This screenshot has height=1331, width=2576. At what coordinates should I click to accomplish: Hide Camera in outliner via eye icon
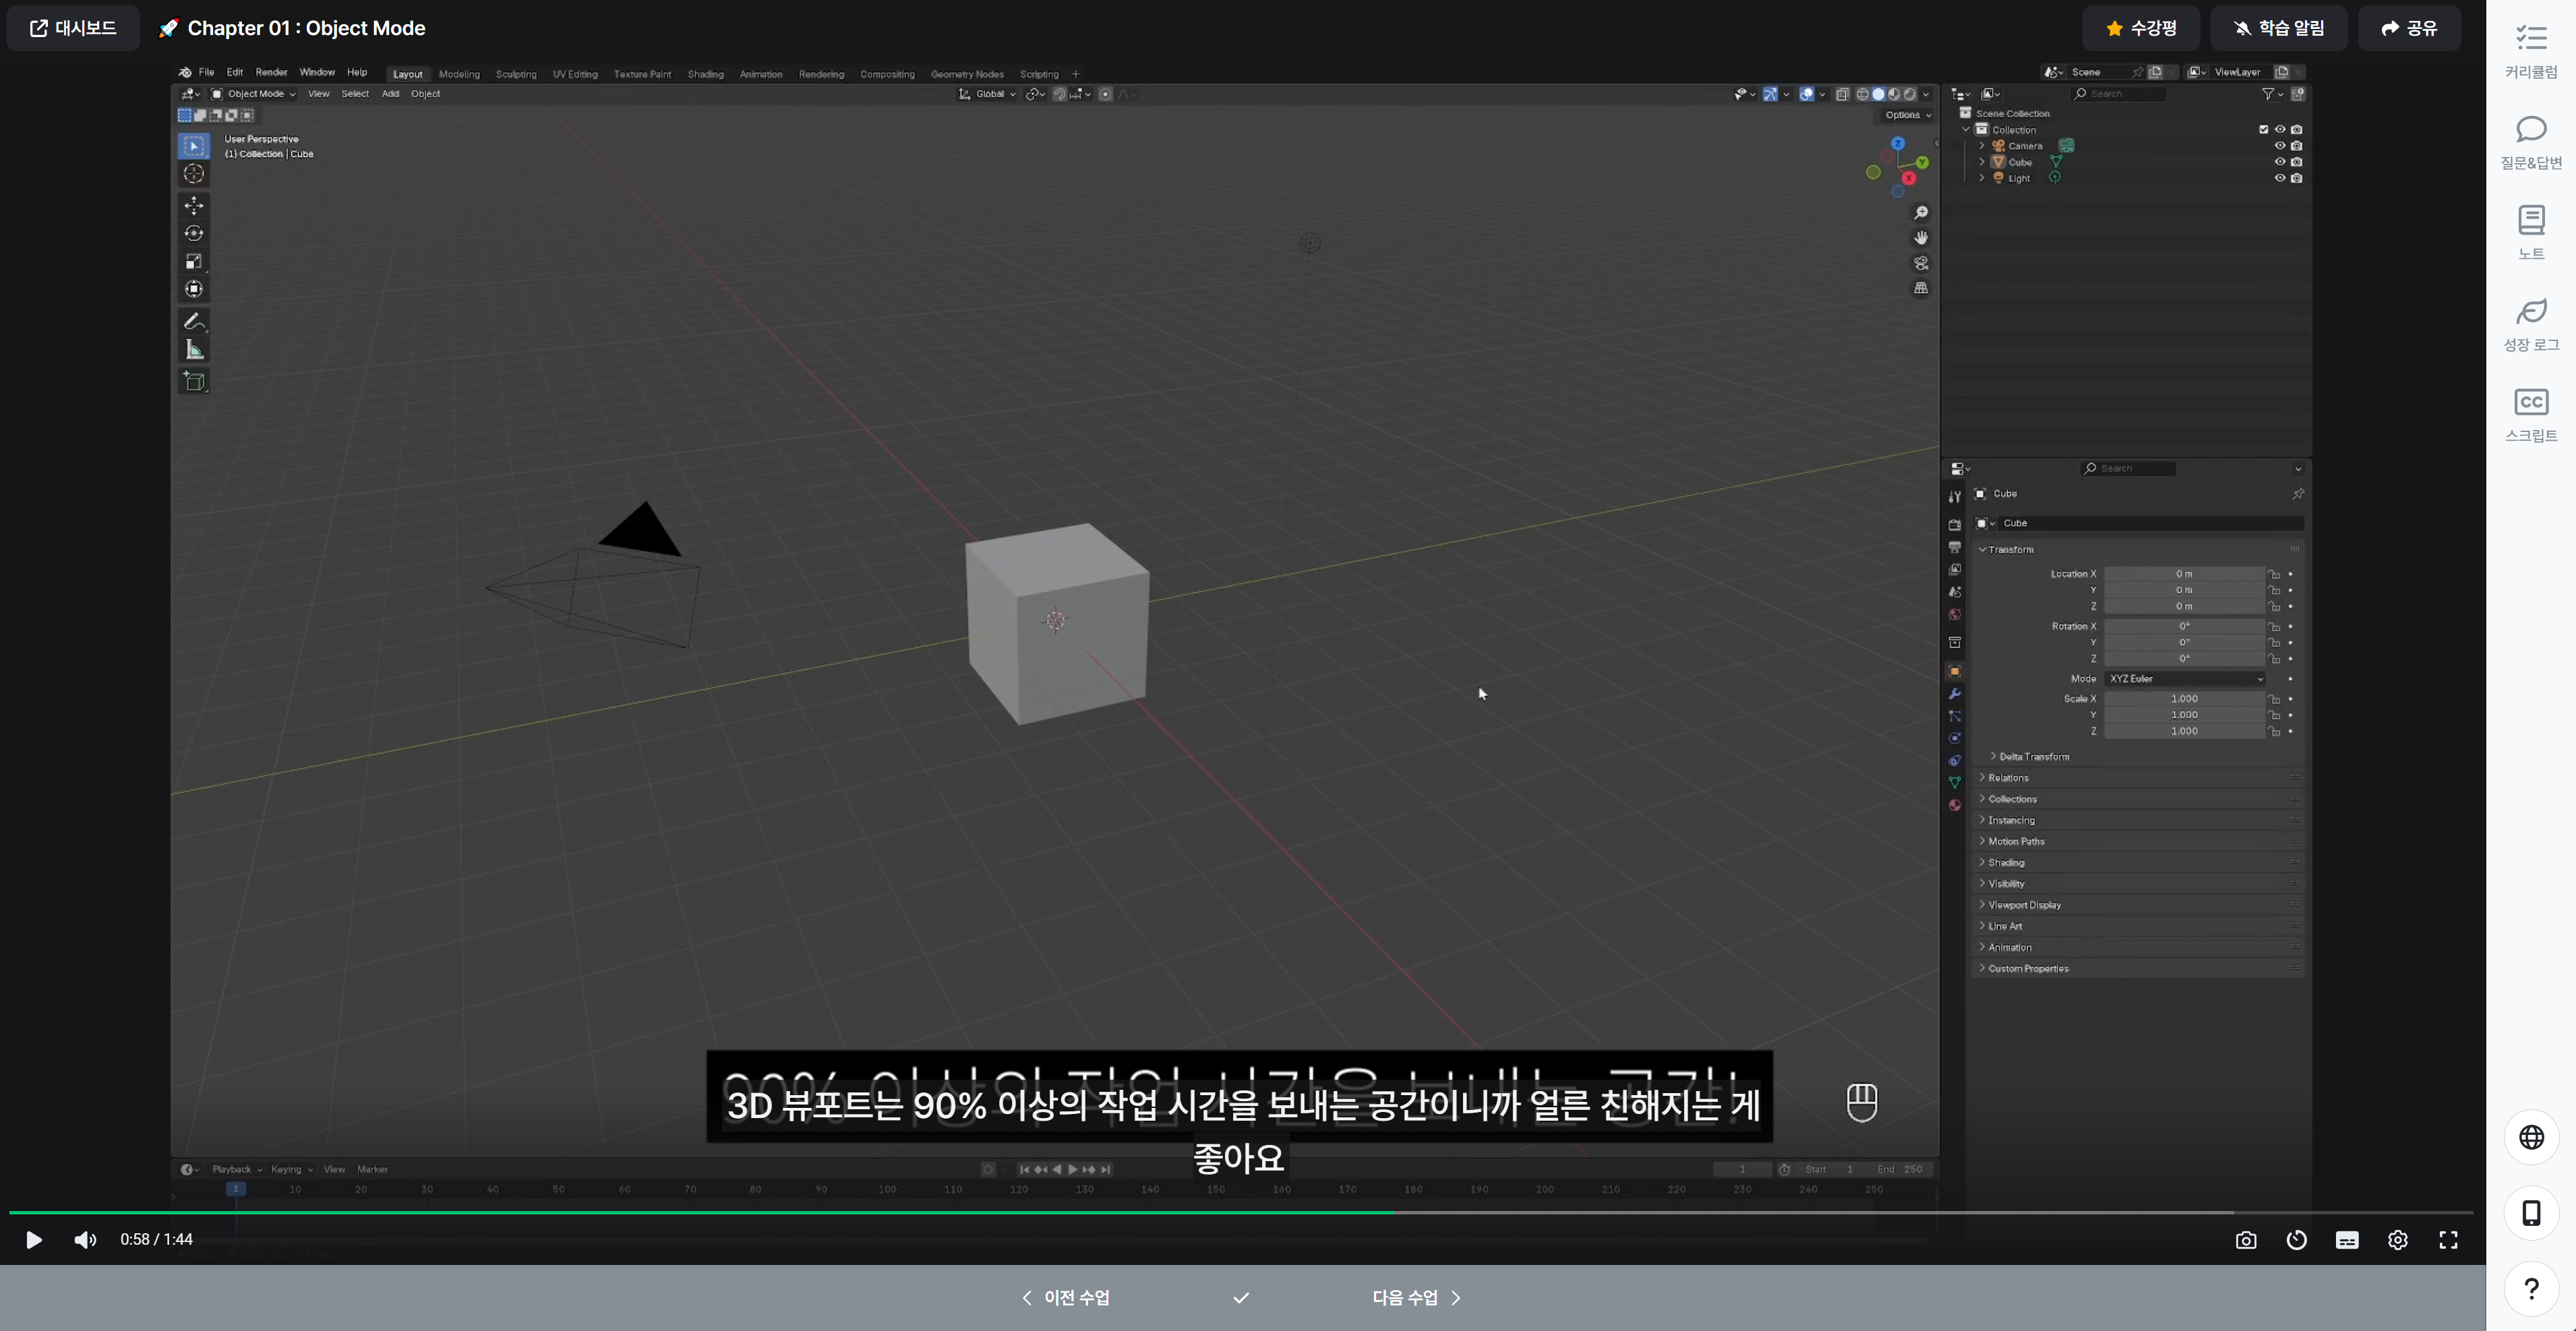(2280, 146)
